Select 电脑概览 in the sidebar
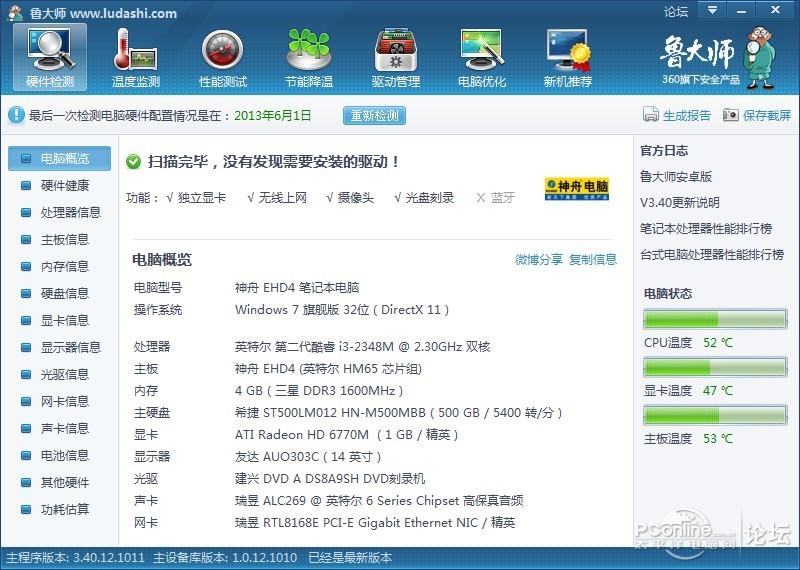Viewport: 800px width, 570px height. tap(59, 159)
